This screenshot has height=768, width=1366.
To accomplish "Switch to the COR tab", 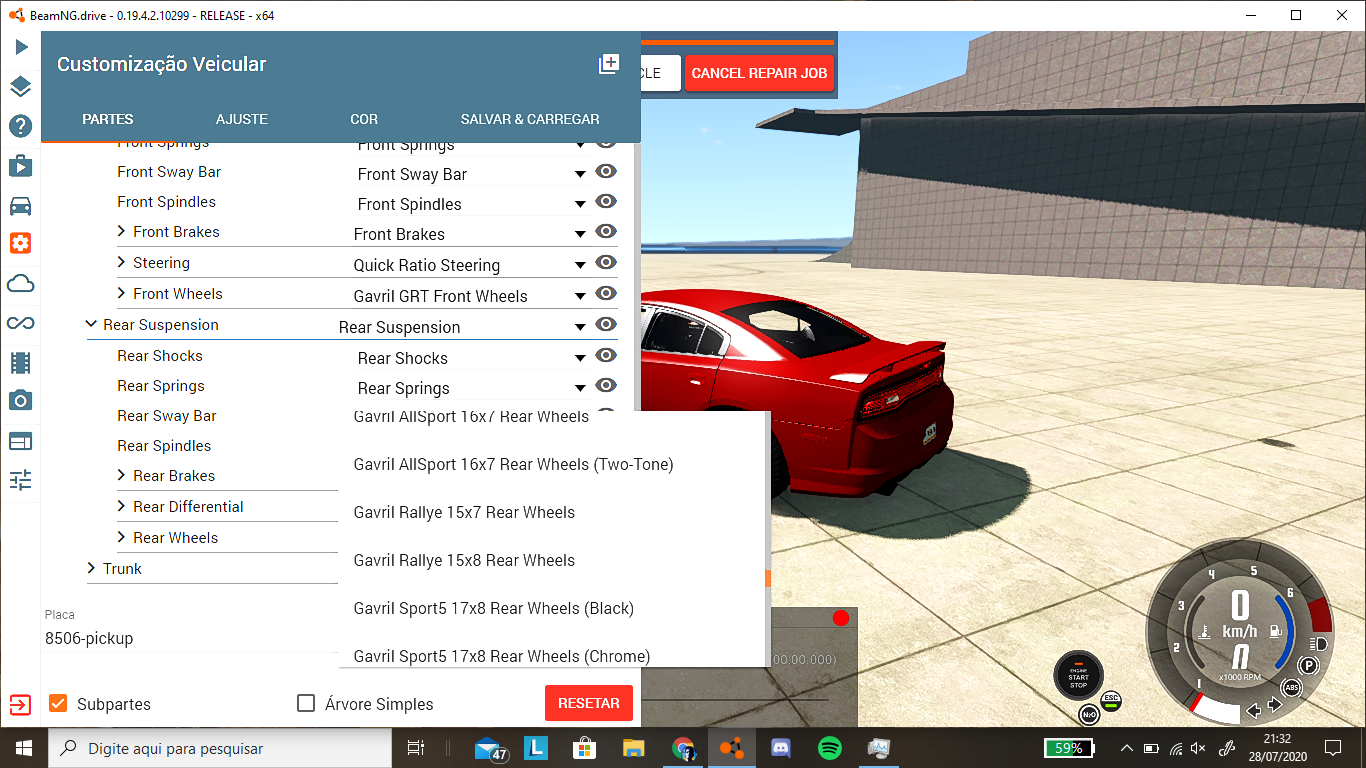I will tap(364, 119).
